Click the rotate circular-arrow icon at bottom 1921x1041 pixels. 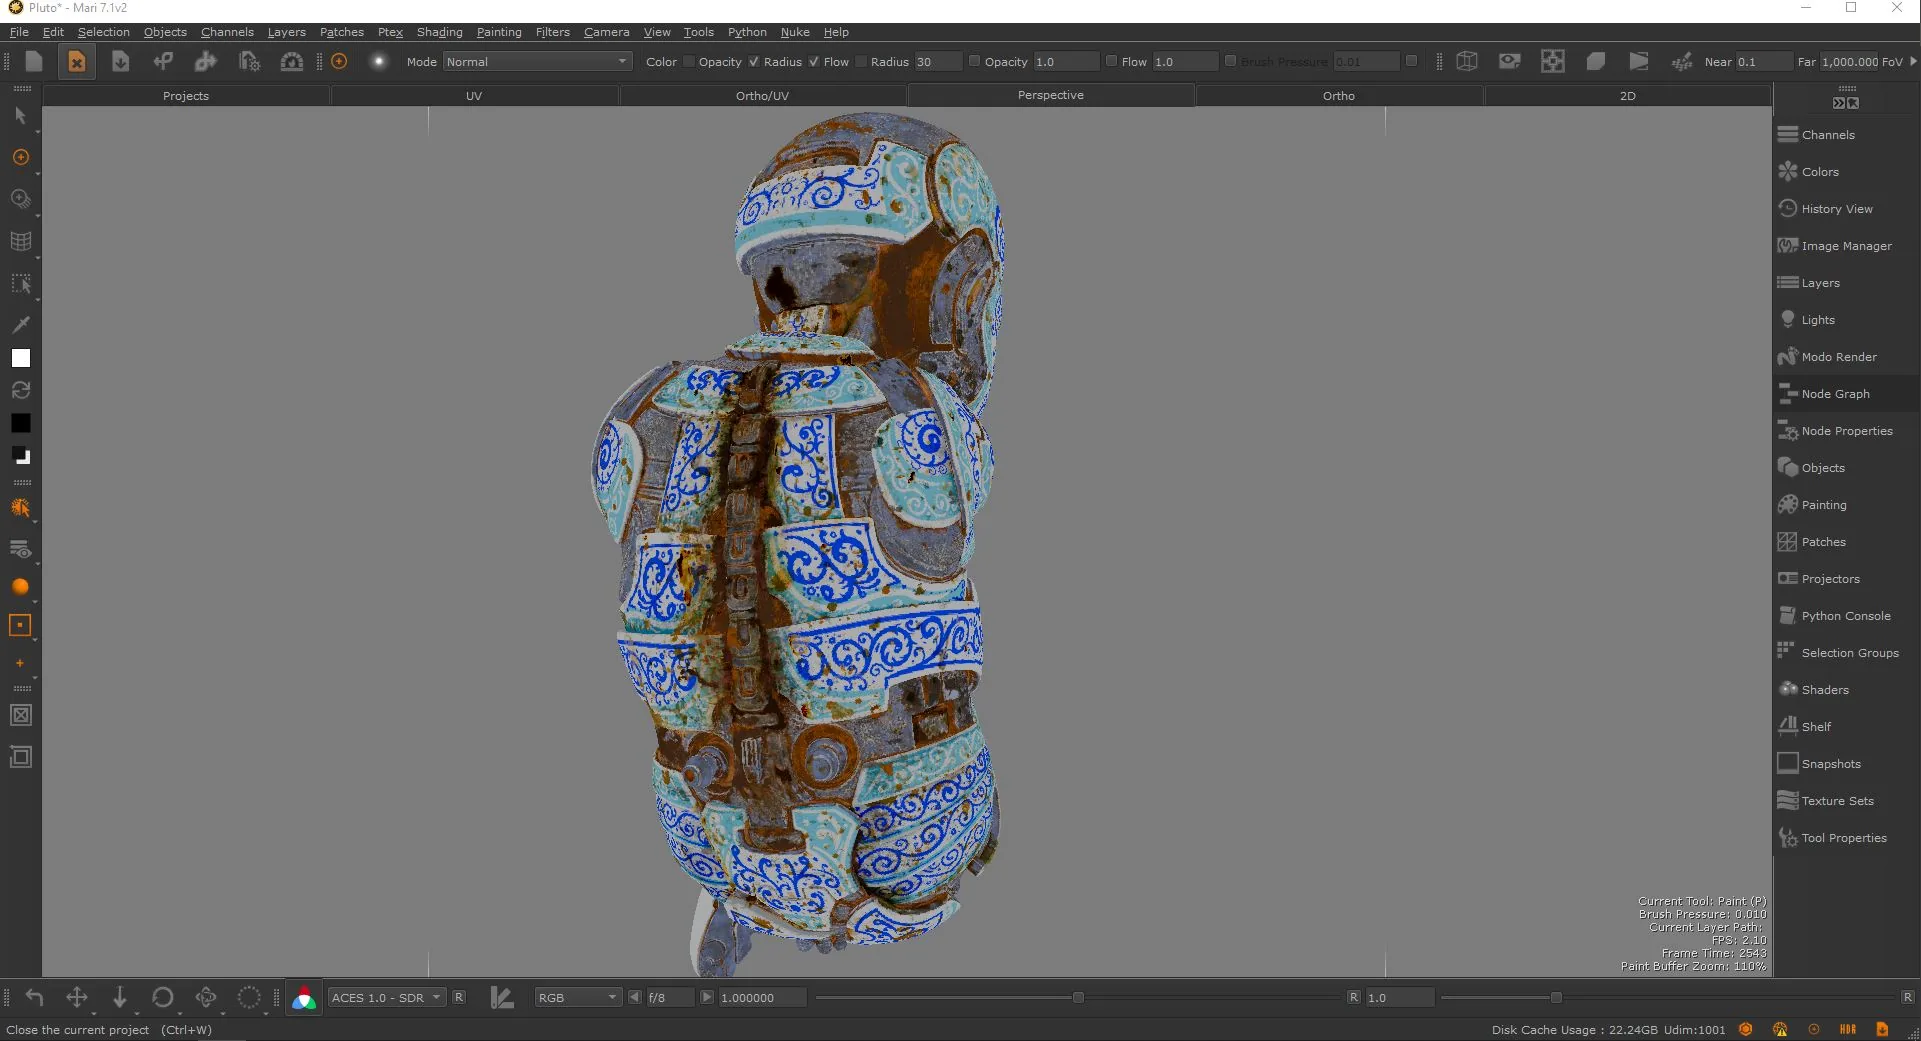point(162,997)
